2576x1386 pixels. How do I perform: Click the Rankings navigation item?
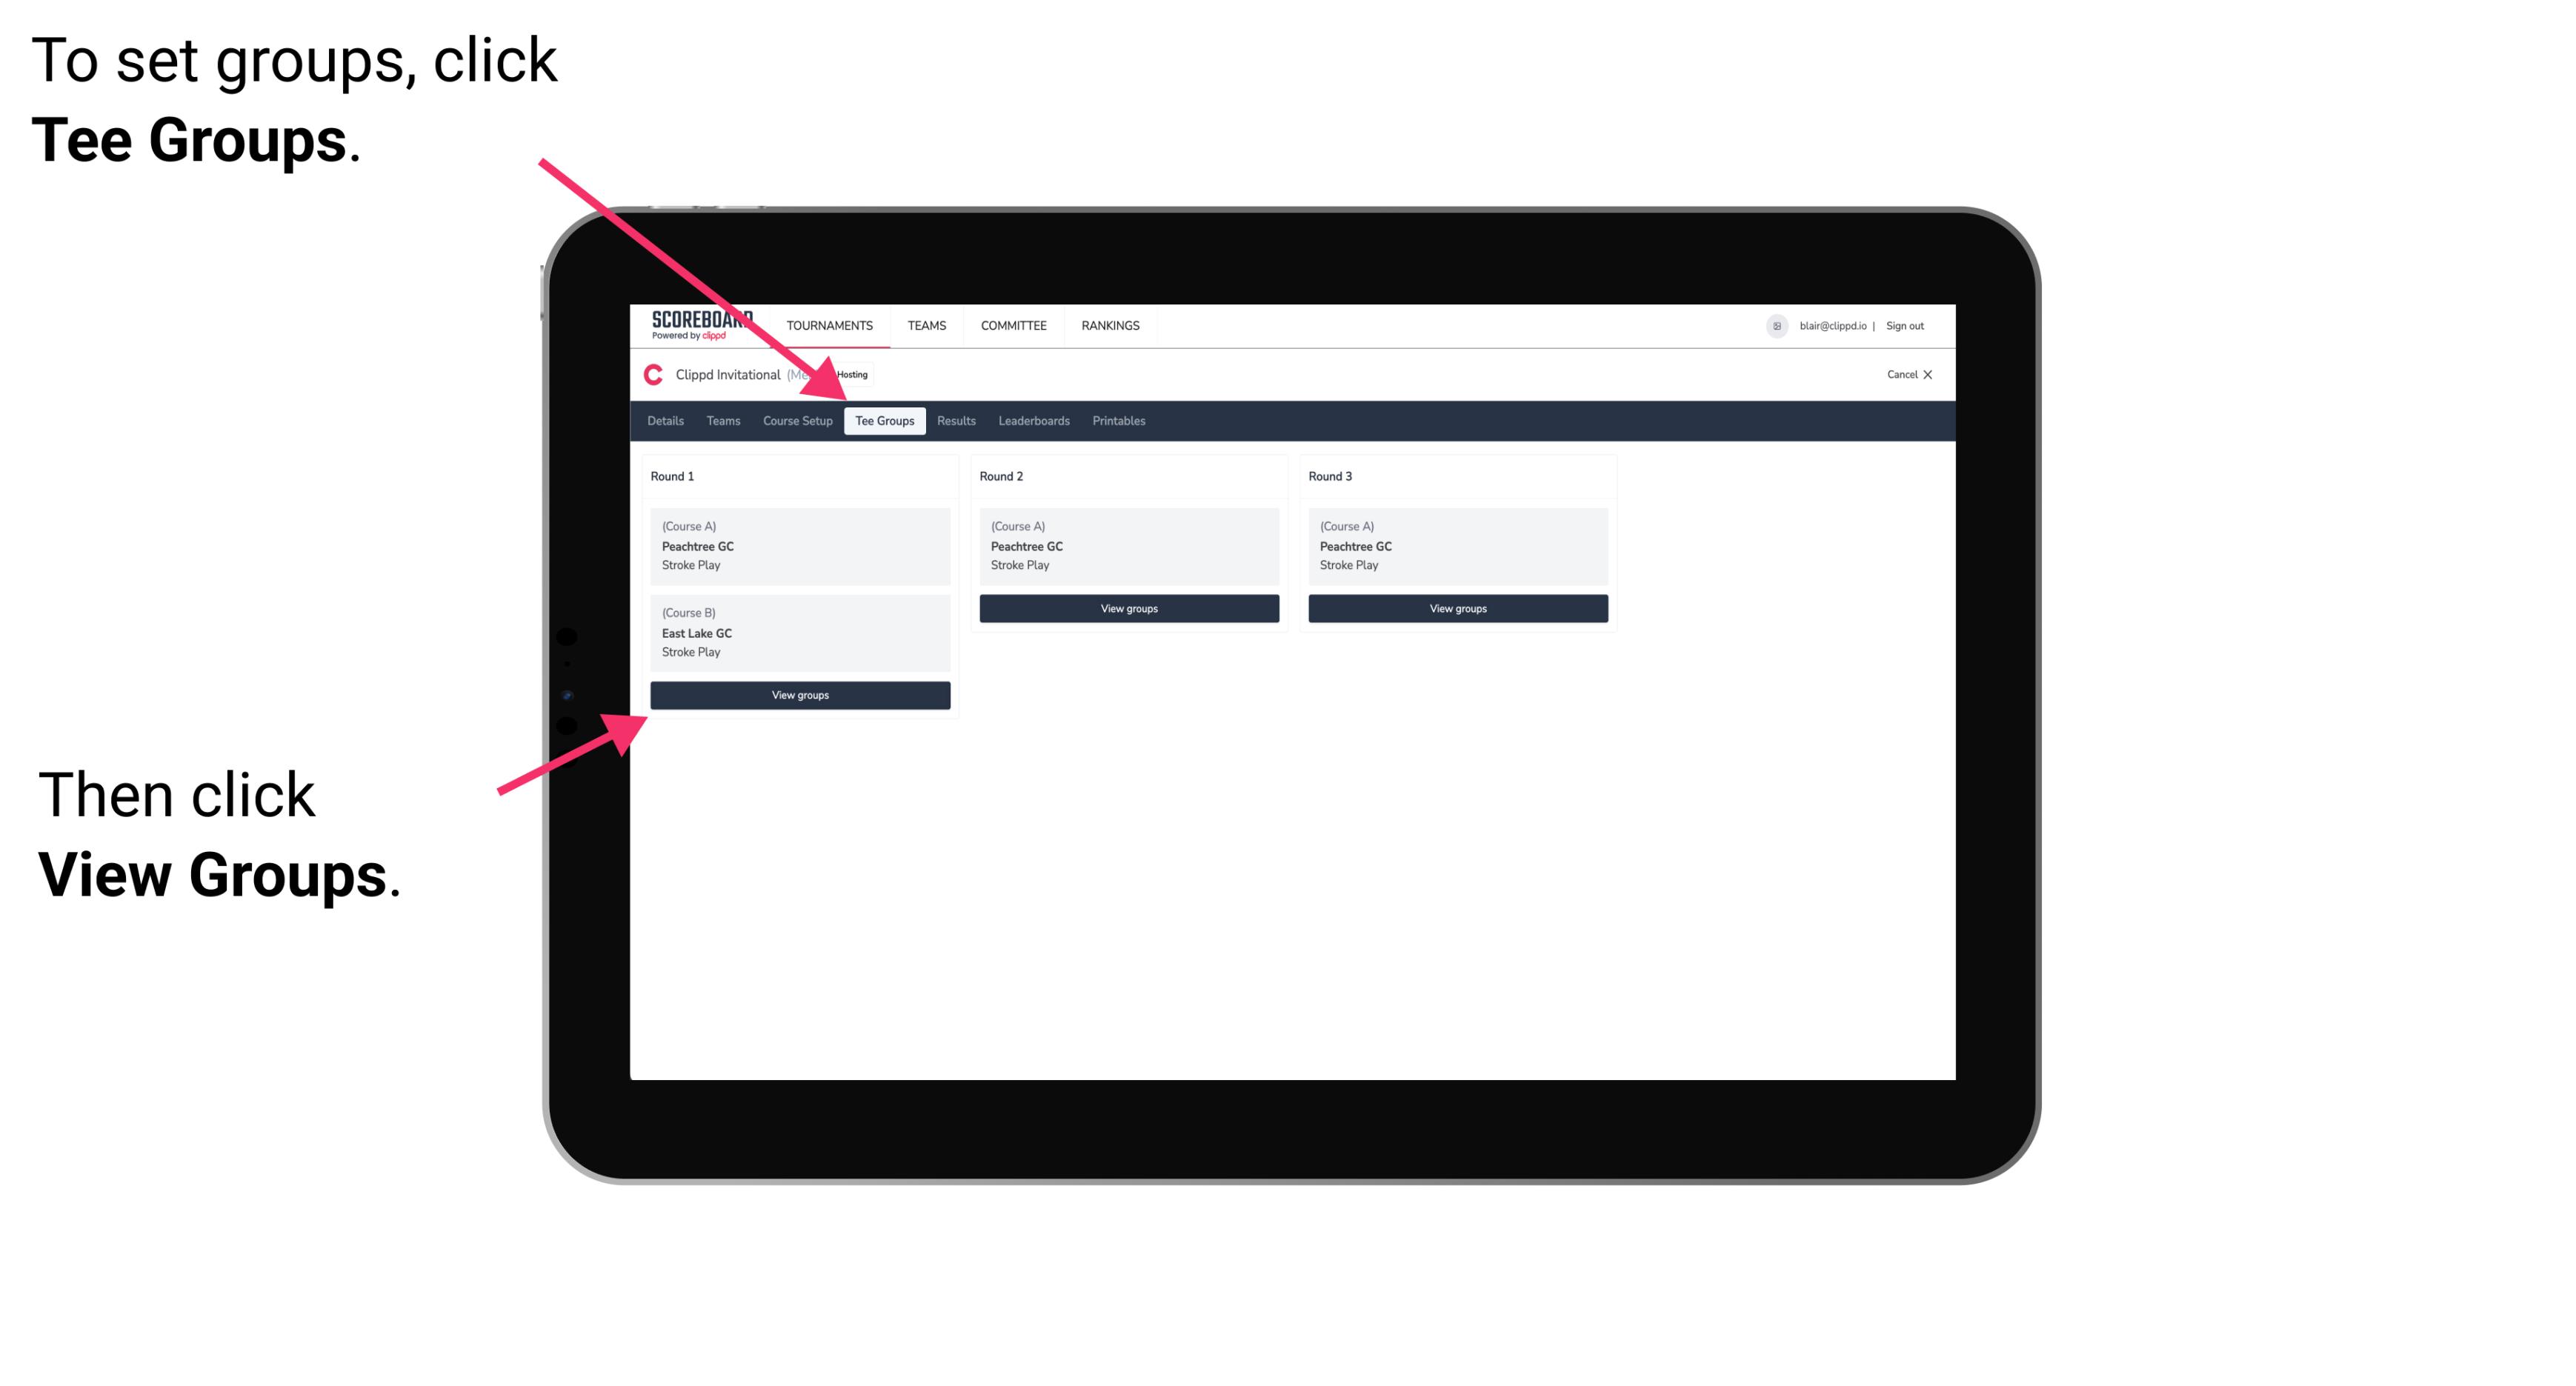1118,324
